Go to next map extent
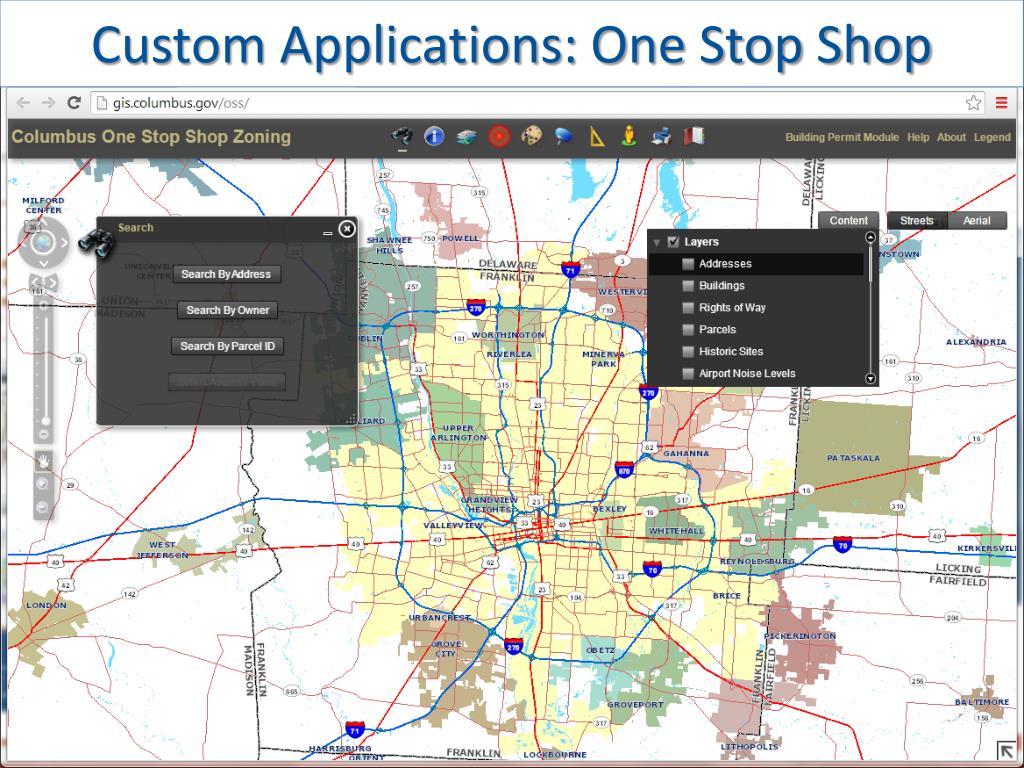Viewport: 1024px width, 768px height. 52,283
